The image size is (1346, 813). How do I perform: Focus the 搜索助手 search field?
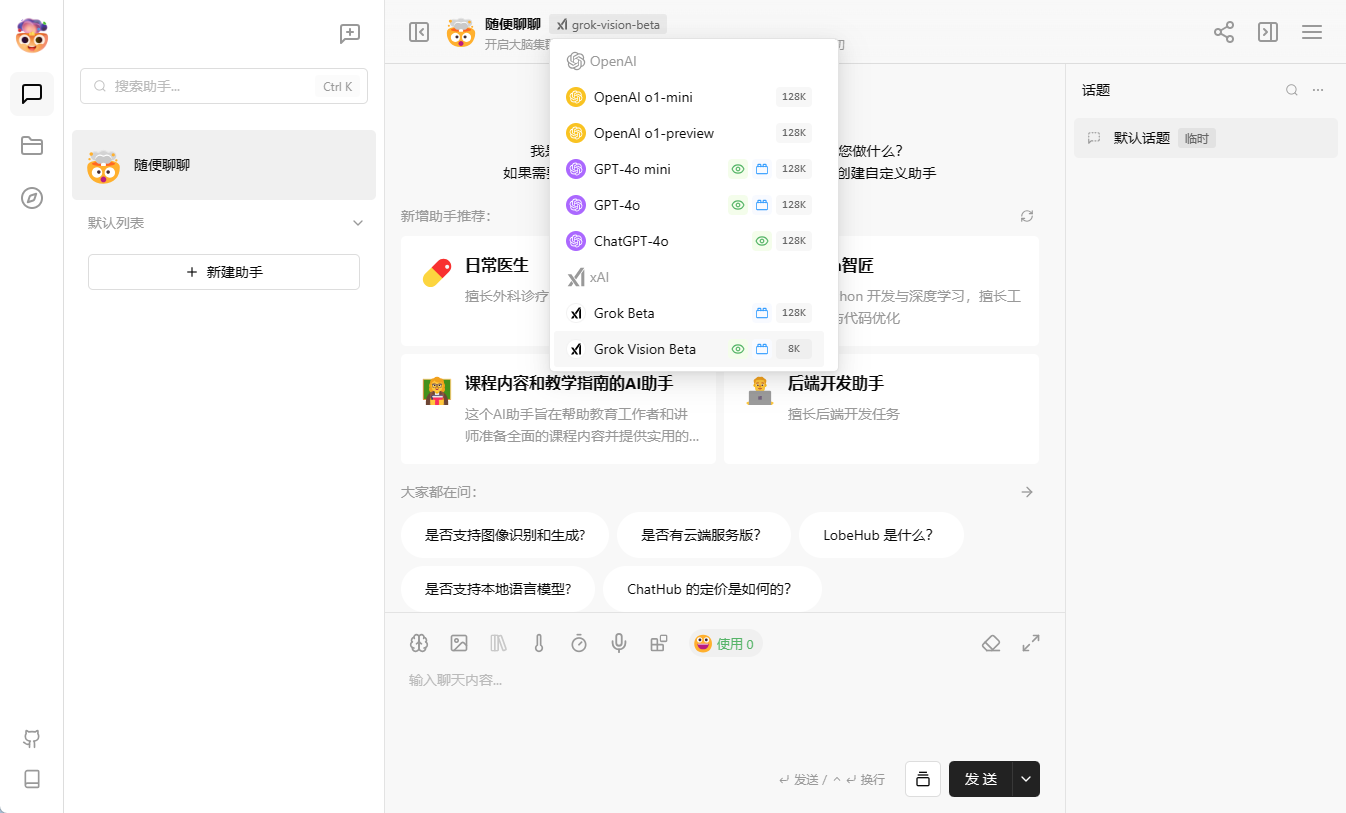point(224,86)
